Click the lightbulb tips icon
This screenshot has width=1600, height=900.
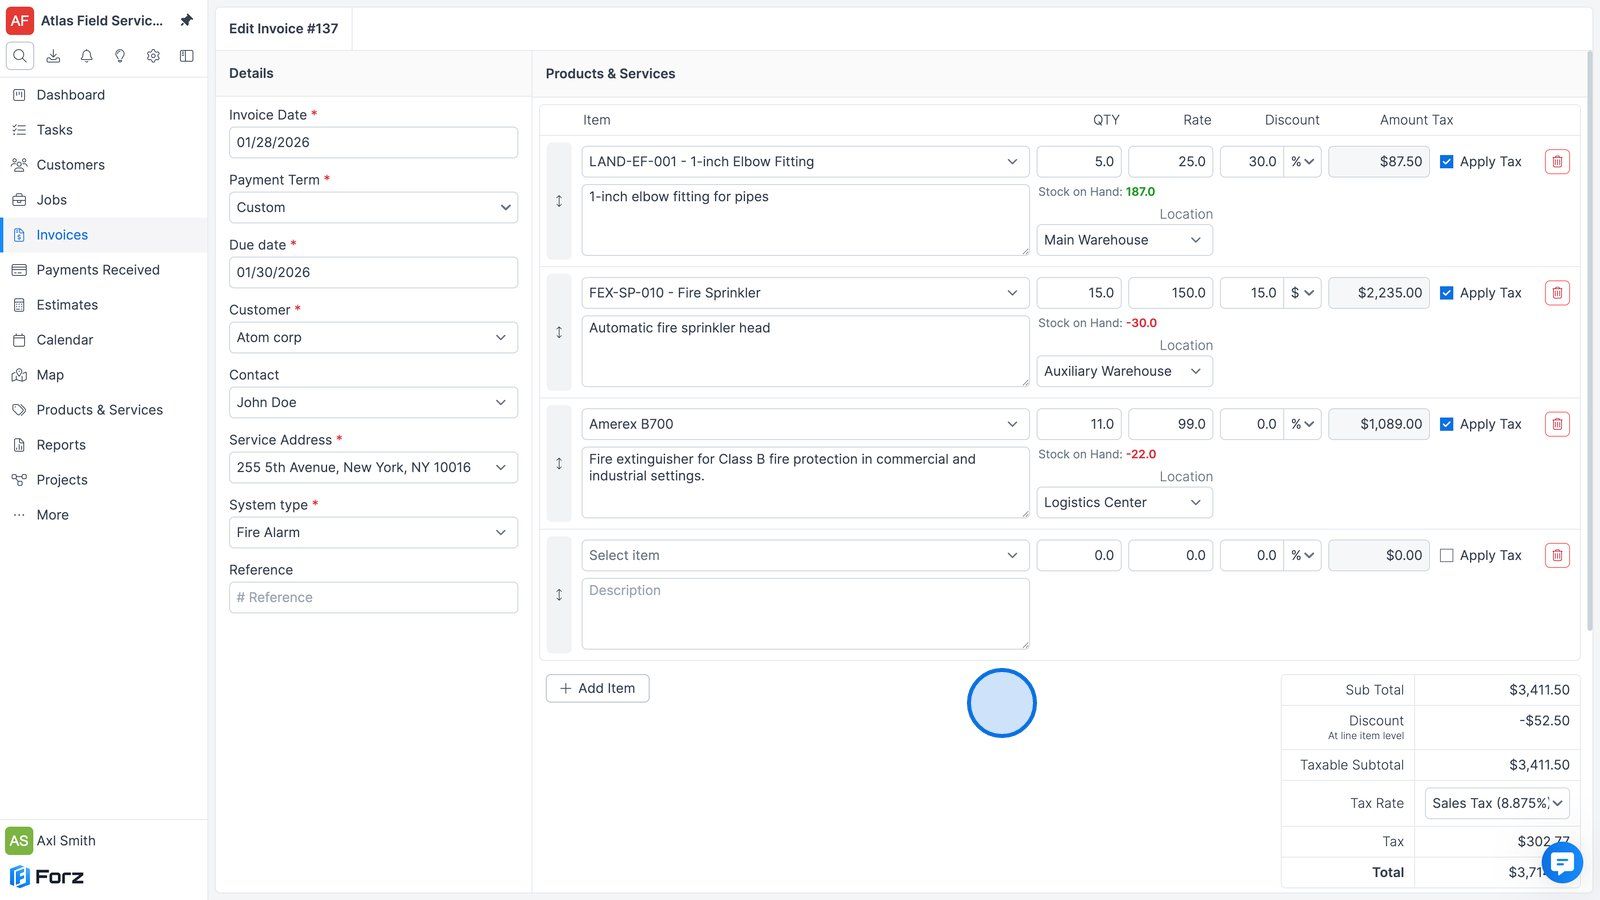point(120,56)
